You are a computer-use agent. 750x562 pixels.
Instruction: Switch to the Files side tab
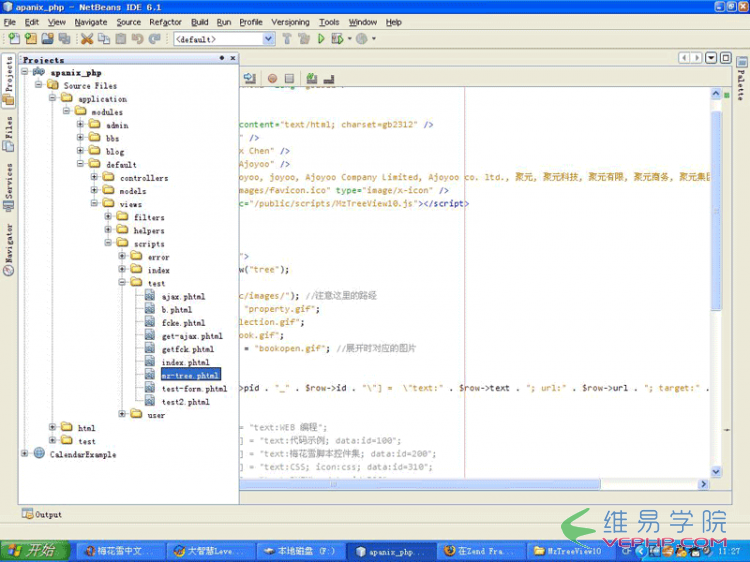point(9,133)
